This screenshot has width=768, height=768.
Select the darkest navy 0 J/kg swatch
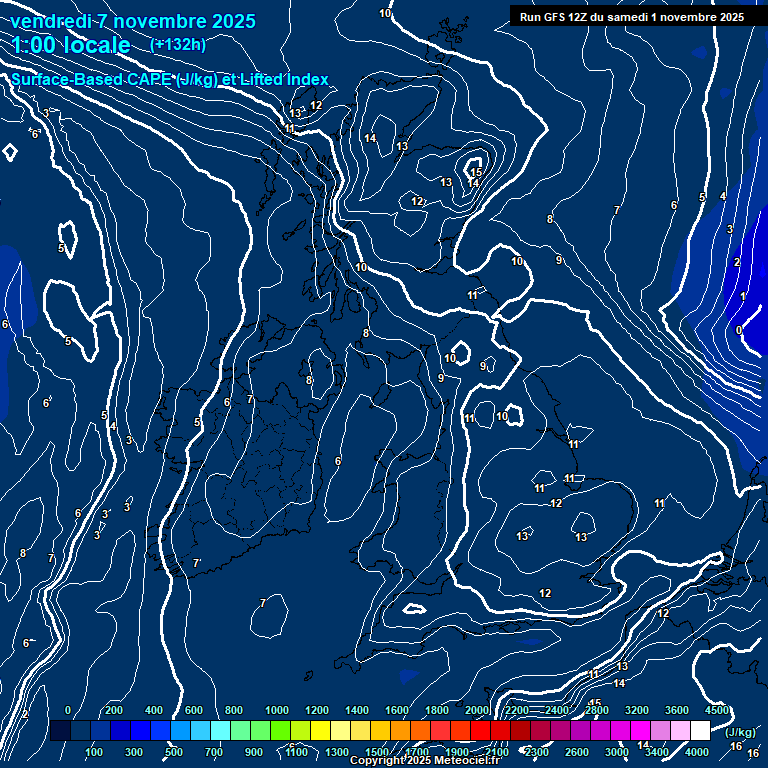click(x=60, y=731)
